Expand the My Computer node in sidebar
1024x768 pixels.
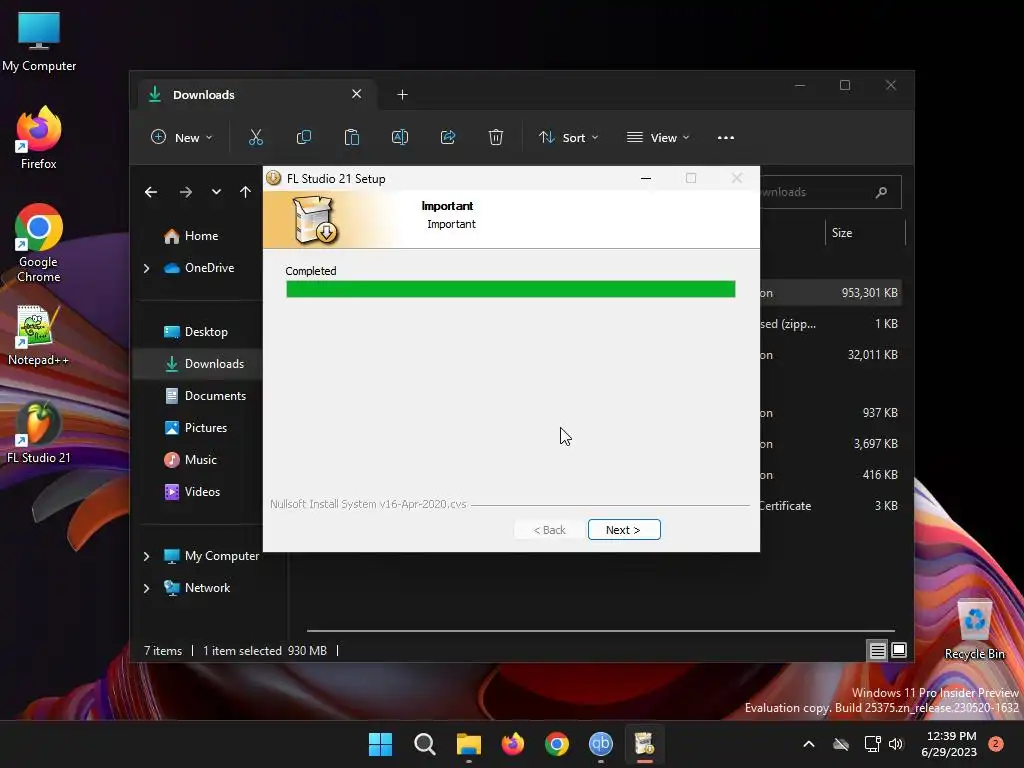click(x=146, y=556)
